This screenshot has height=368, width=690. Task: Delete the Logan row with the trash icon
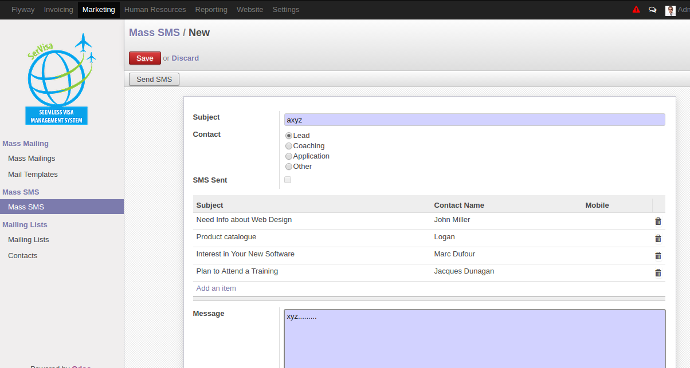coord(658,238)
